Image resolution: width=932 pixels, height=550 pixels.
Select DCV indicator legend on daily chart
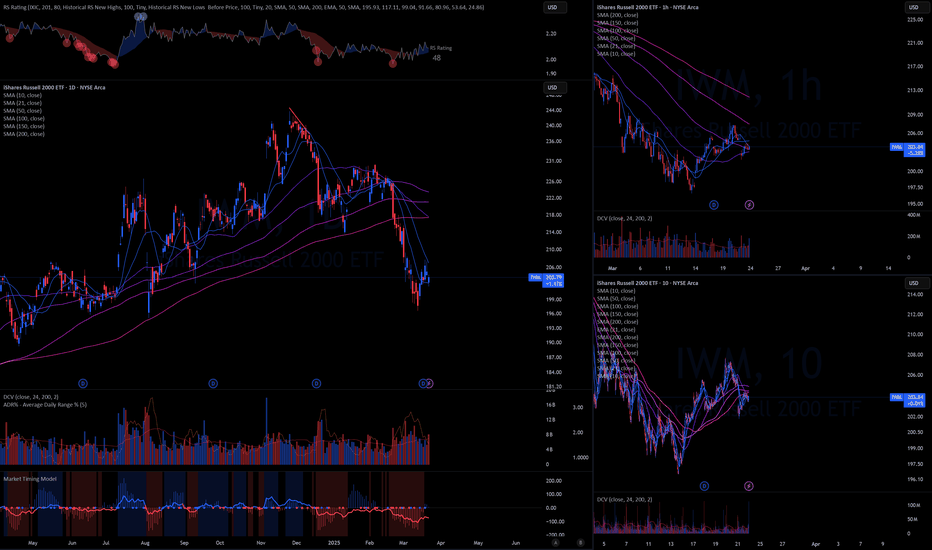[x=31, y=397]
